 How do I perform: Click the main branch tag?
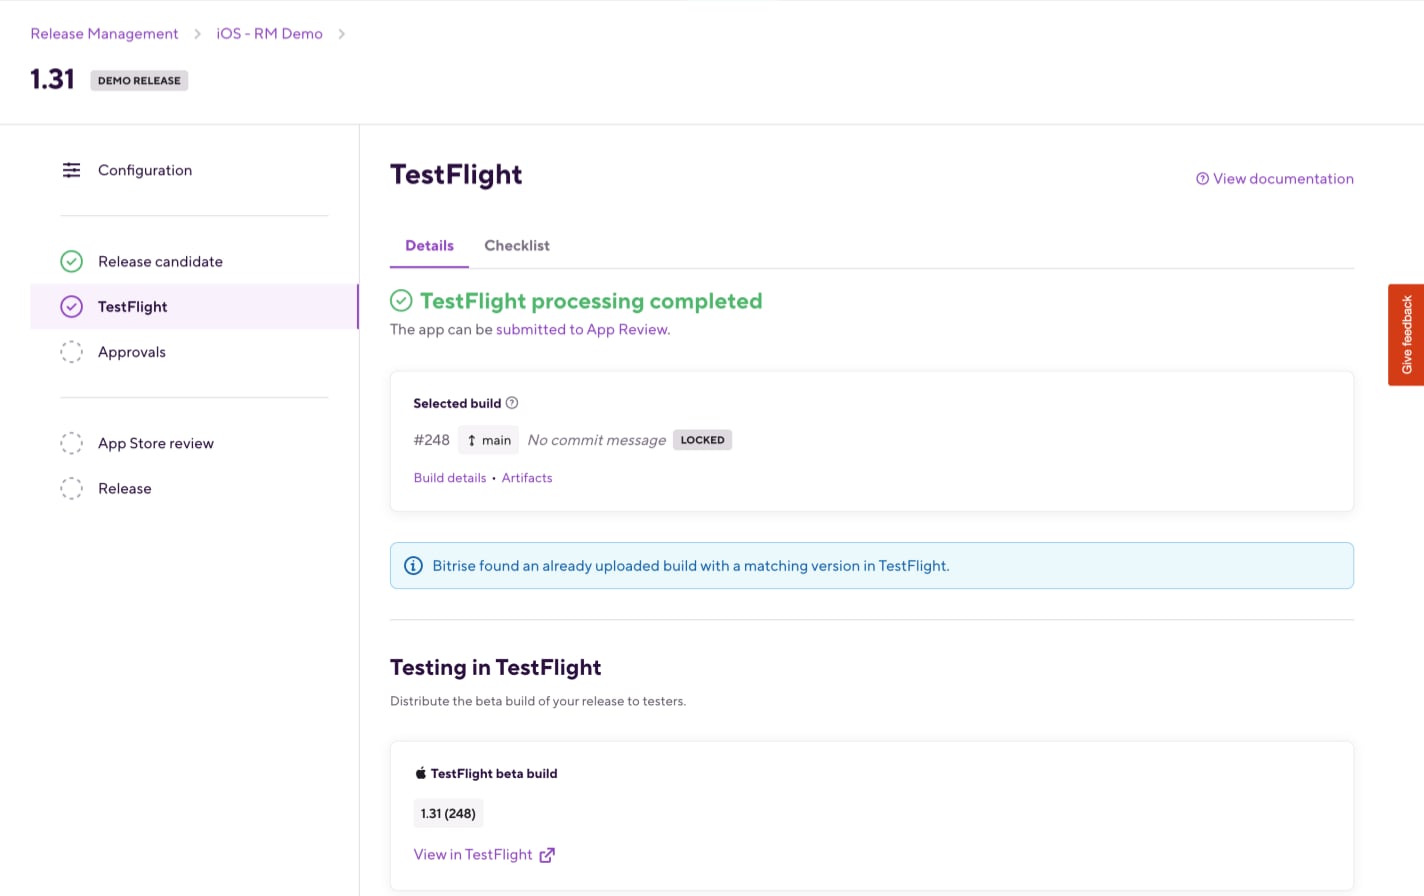click(489, 440)
